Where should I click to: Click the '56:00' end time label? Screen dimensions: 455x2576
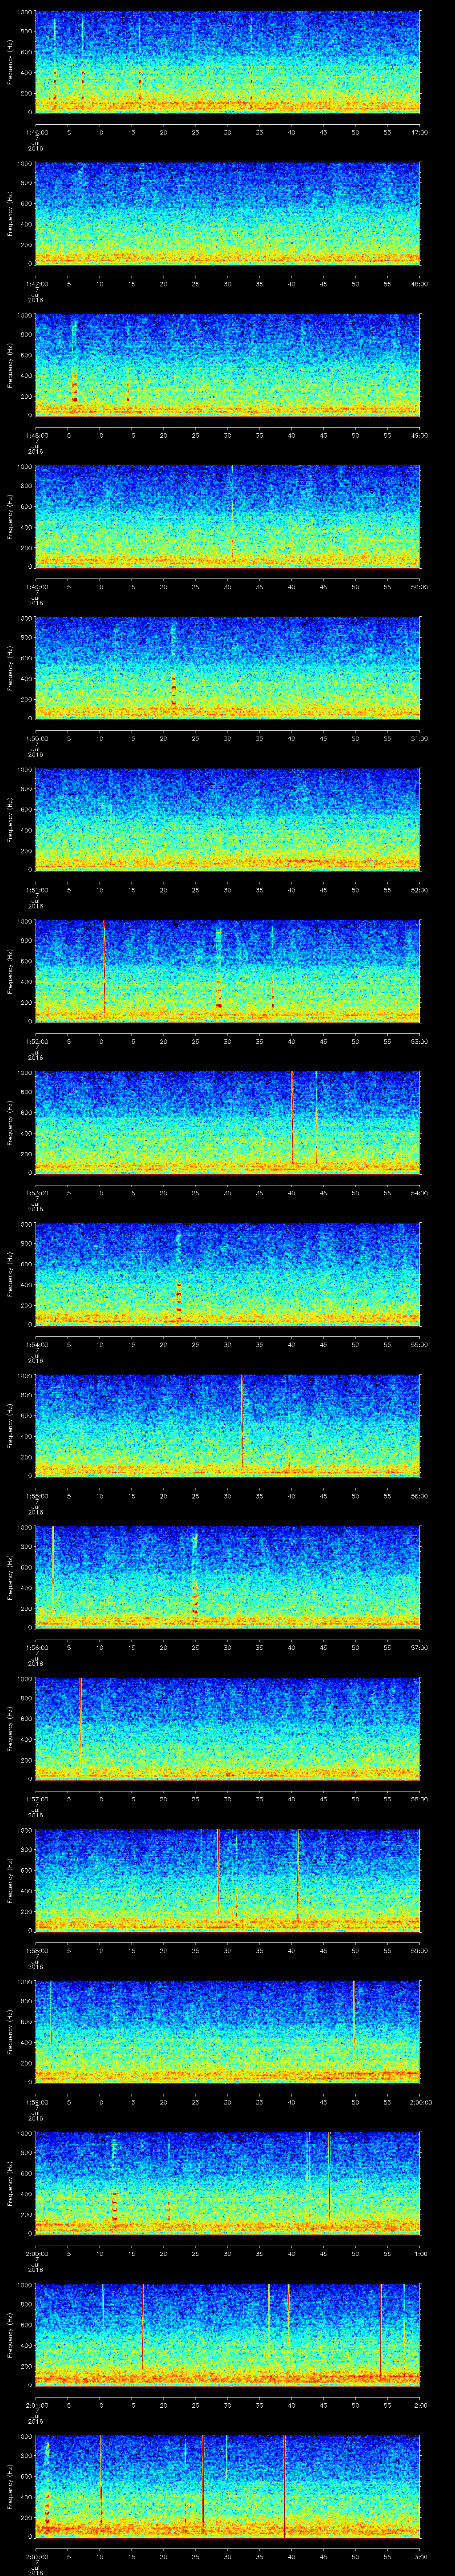click(x=419, y=1496)
